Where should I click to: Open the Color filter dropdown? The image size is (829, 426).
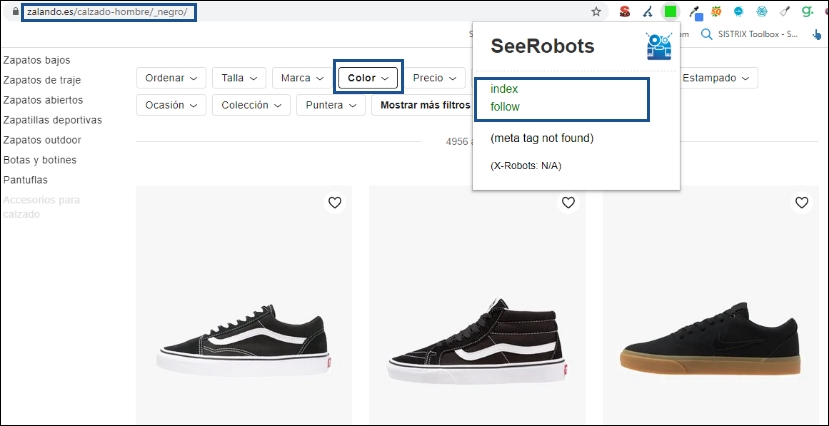coord(369,78)
